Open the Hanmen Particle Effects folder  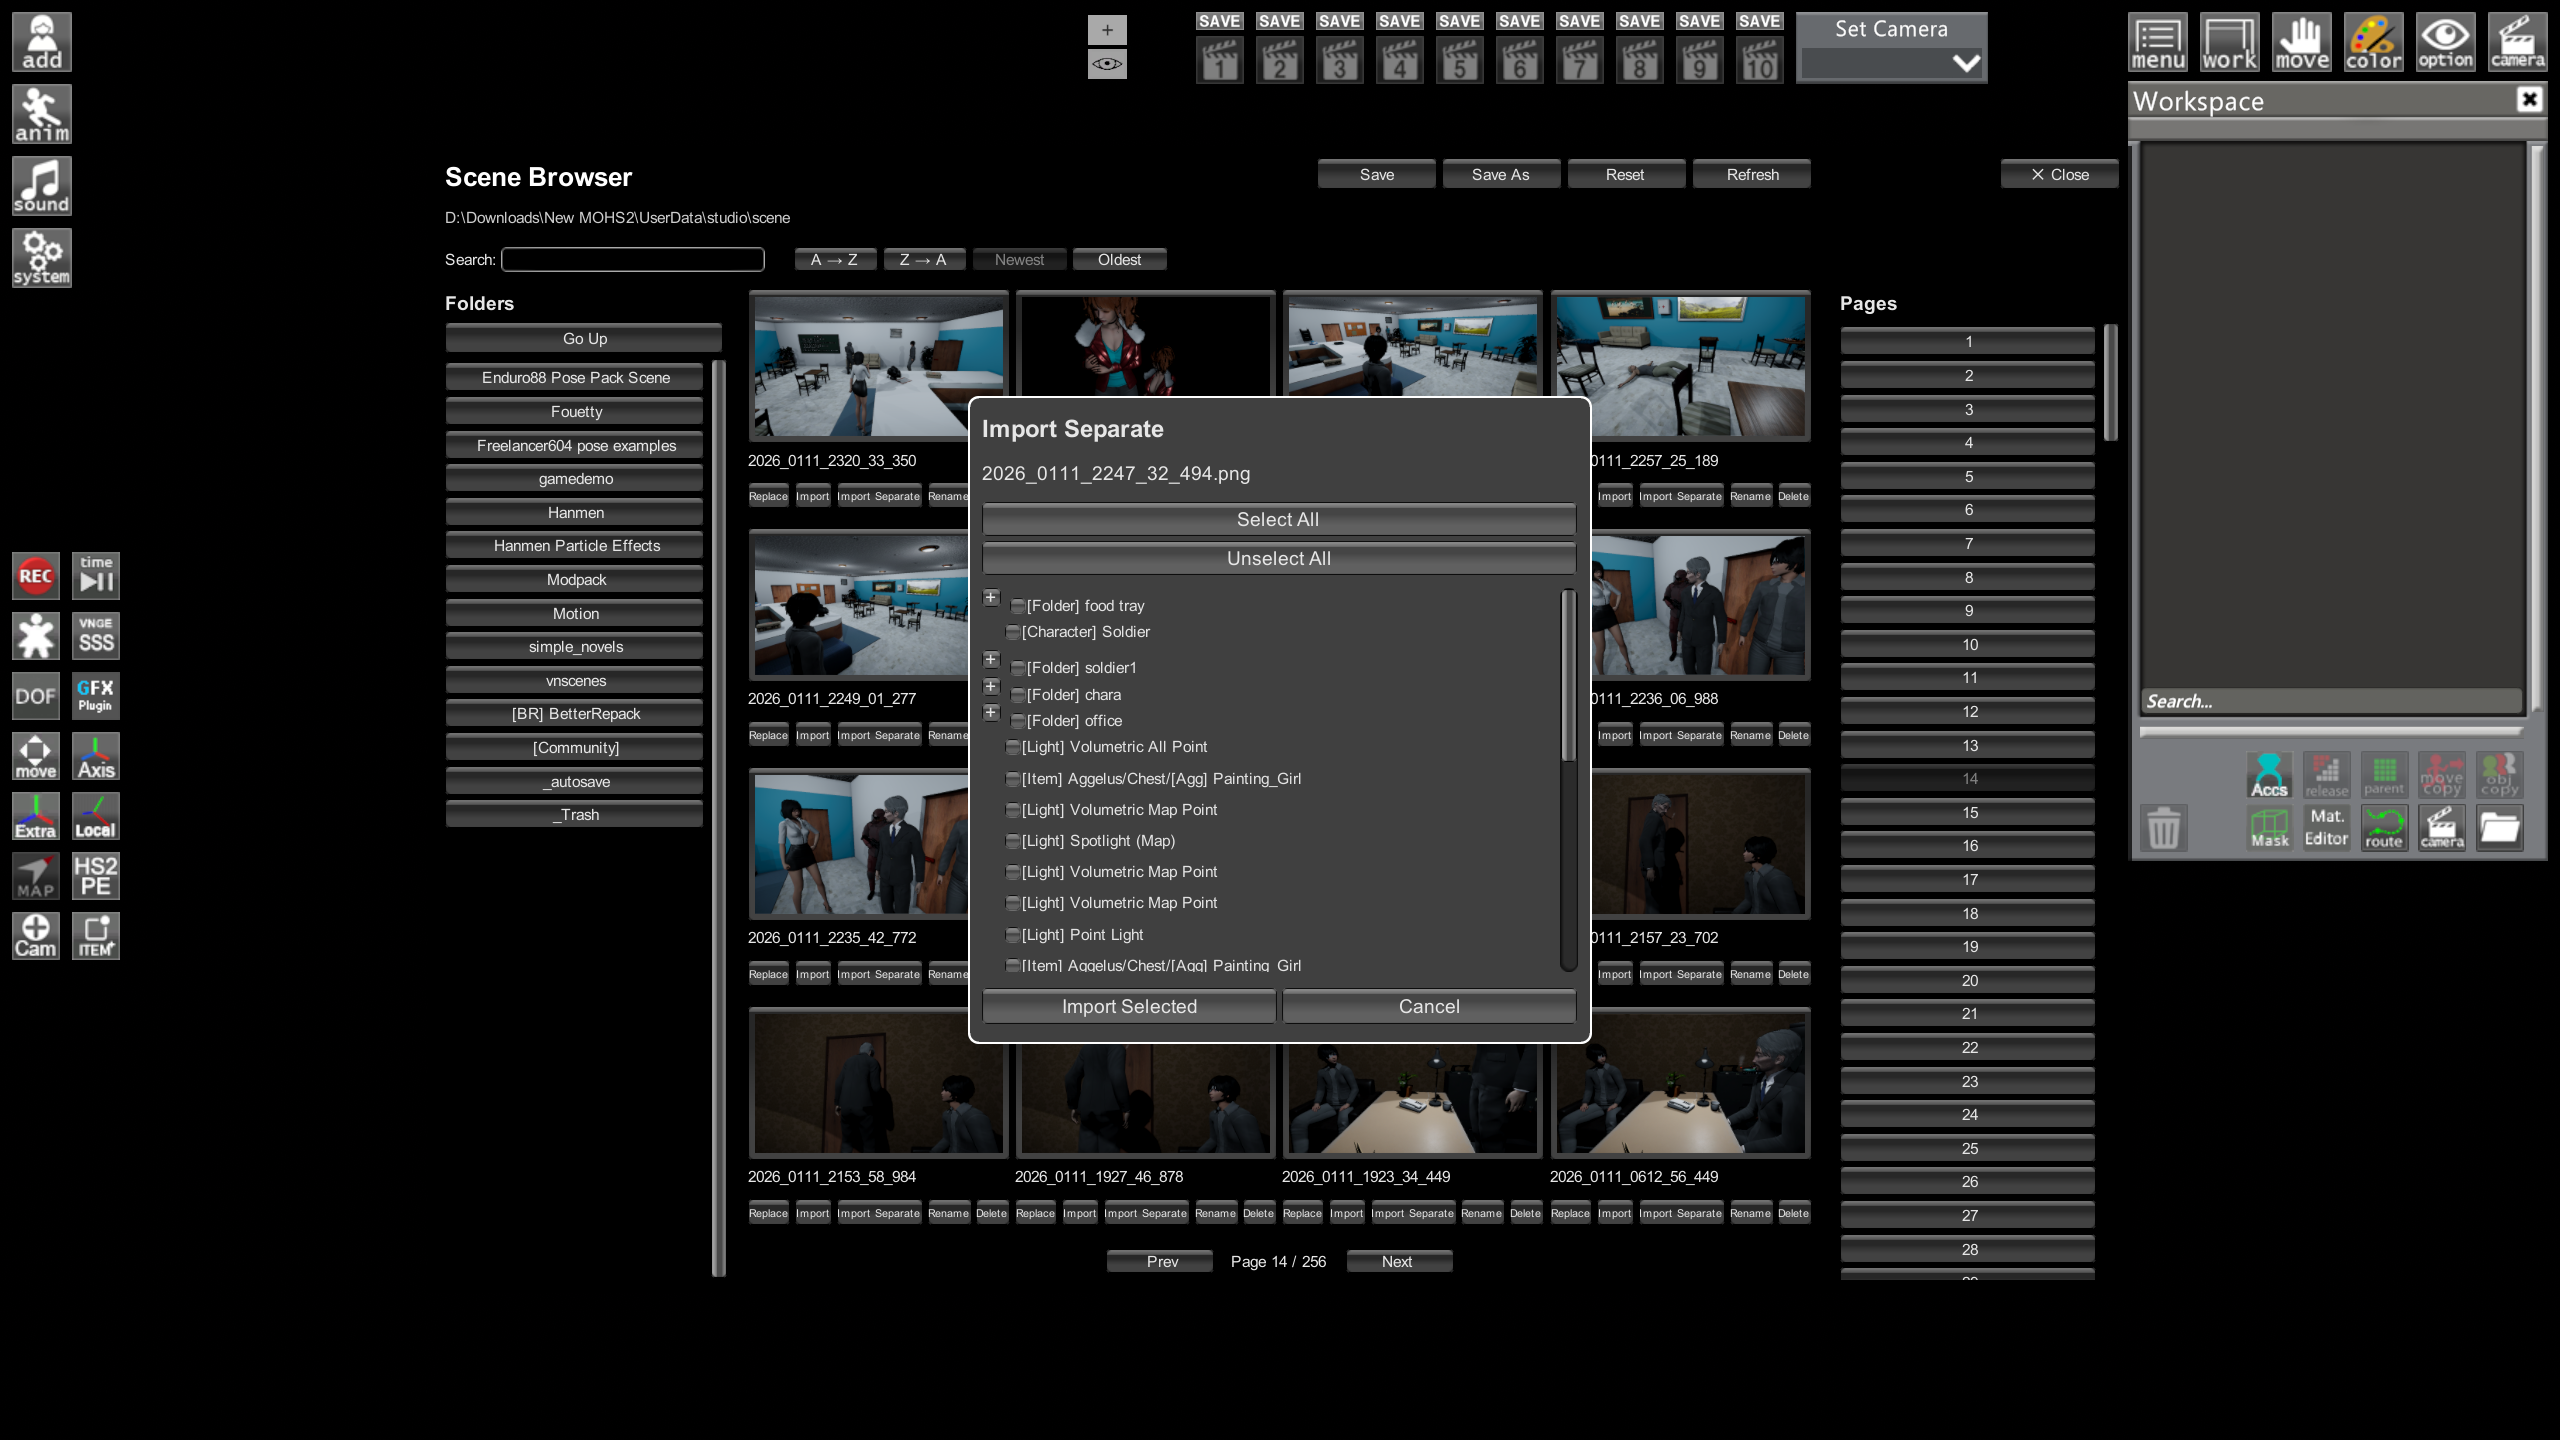[575, 546]
